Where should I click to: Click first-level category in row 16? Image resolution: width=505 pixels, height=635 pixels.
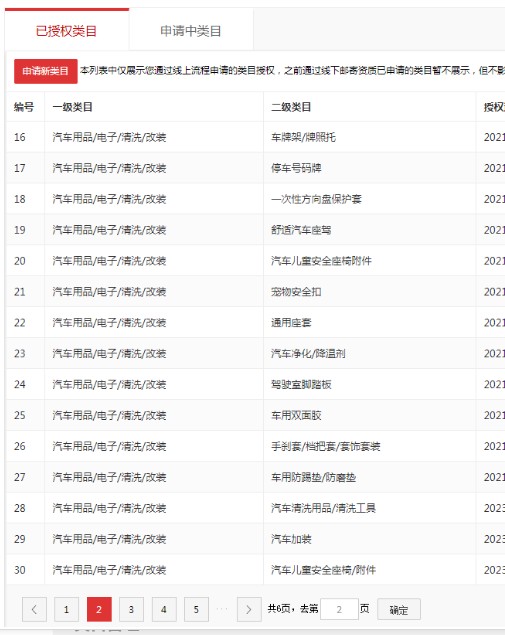tap(109, 137)
